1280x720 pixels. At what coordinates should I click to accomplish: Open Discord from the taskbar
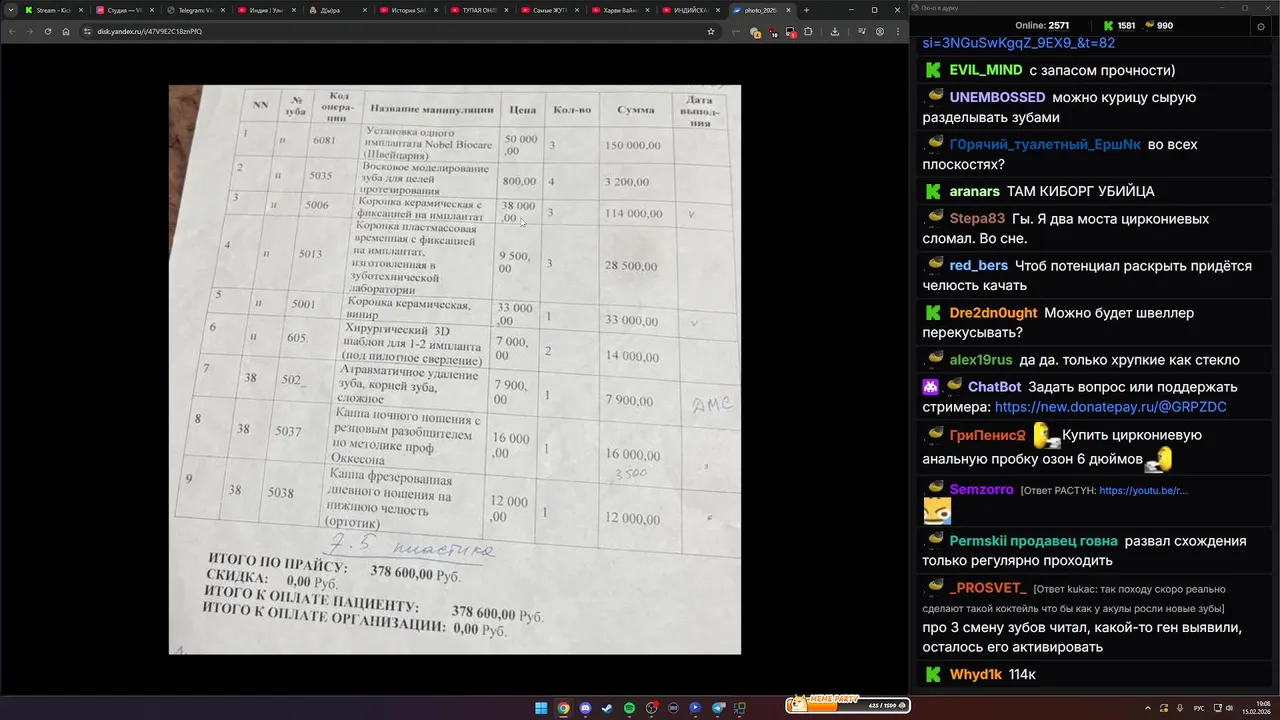coord(585,708)
